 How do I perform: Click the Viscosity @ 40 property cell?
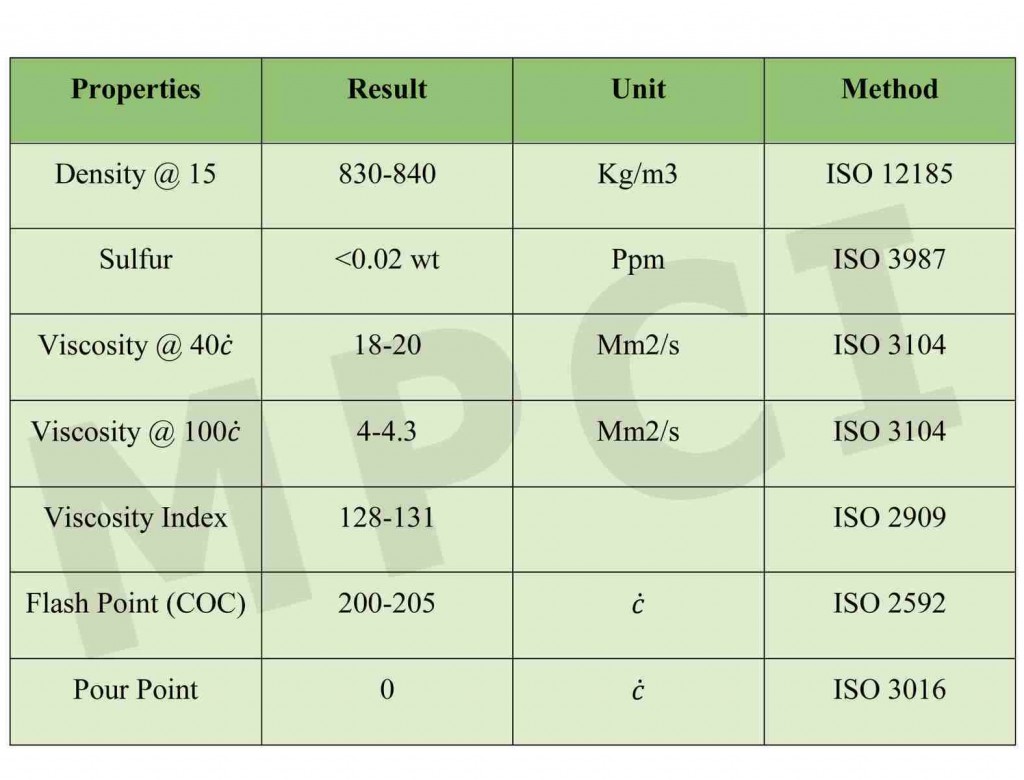point(136,346)
